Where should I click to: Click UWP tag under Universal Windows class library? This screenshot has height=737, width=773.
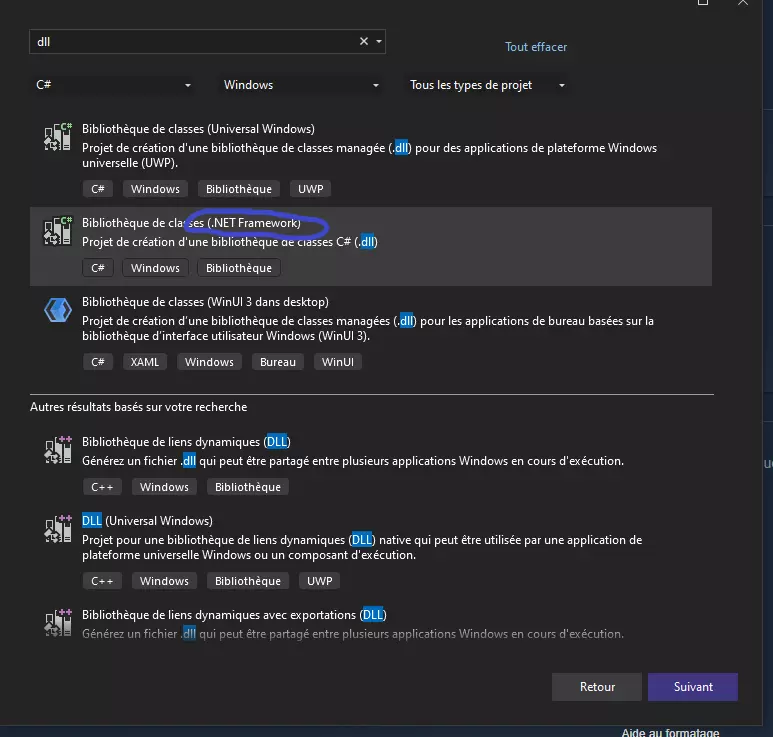[x=311, y=189]
